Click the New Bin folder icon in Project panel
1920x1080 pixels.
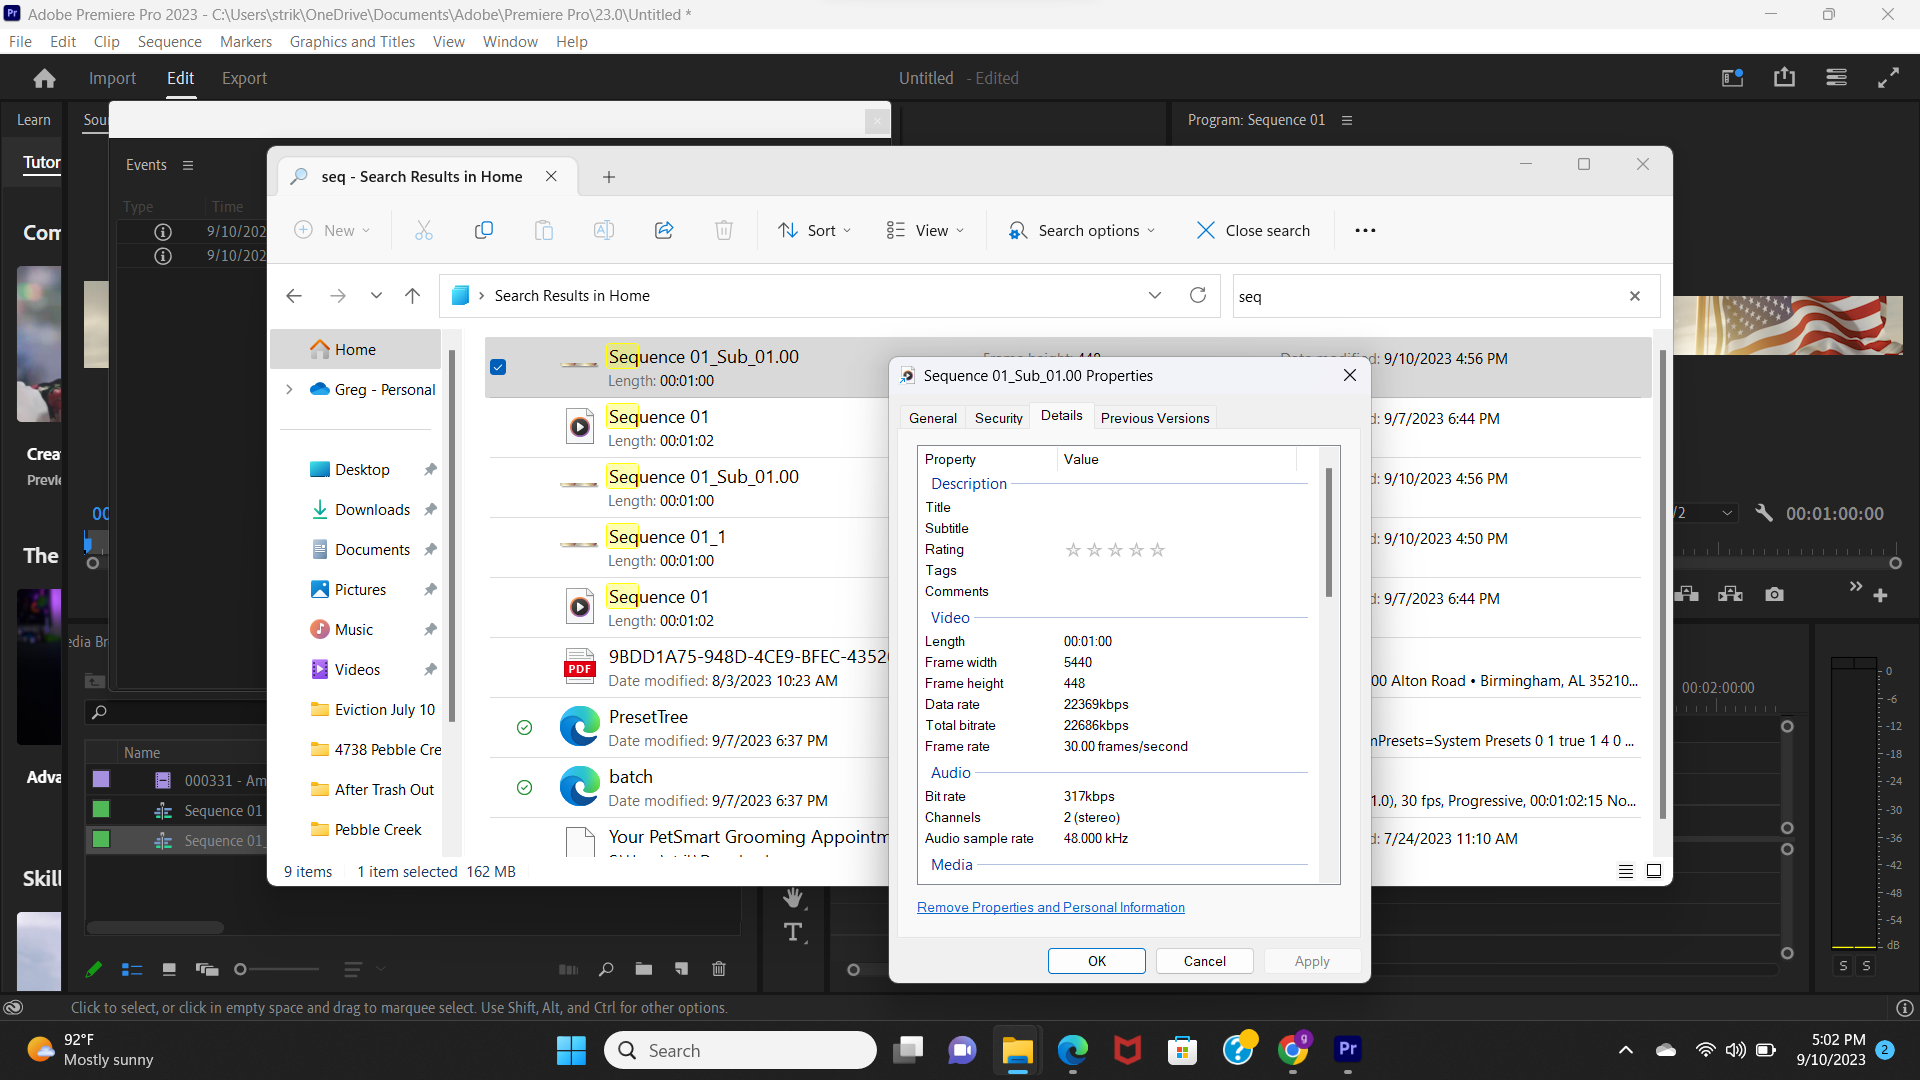click(x=643, y=968)
